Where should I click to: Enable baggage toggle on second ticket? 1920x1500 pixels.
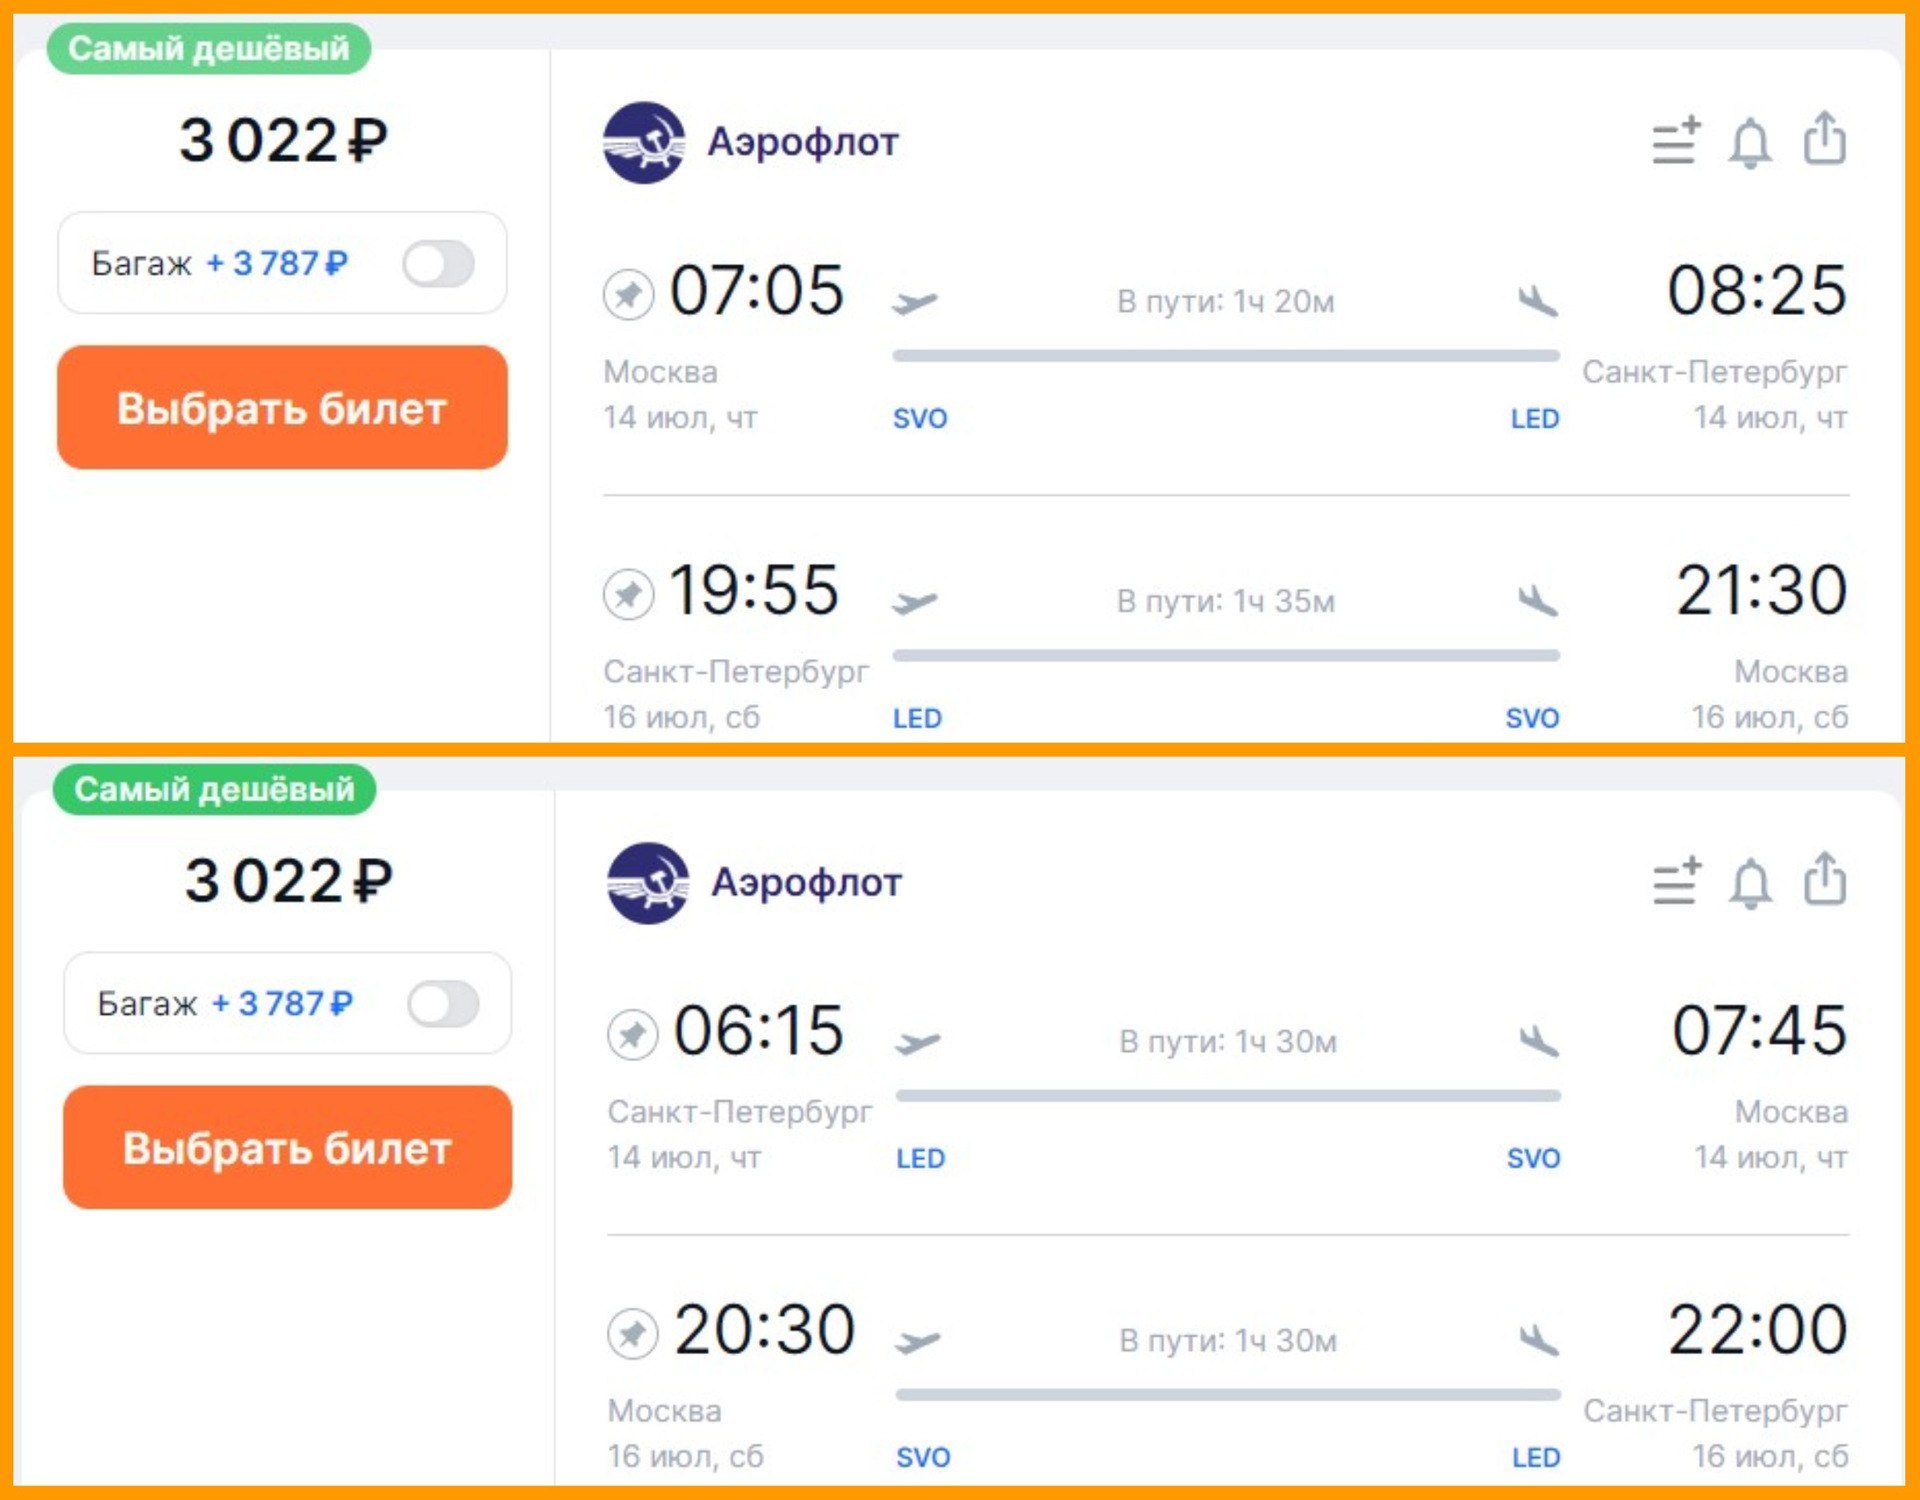[x=443, y=1004]
